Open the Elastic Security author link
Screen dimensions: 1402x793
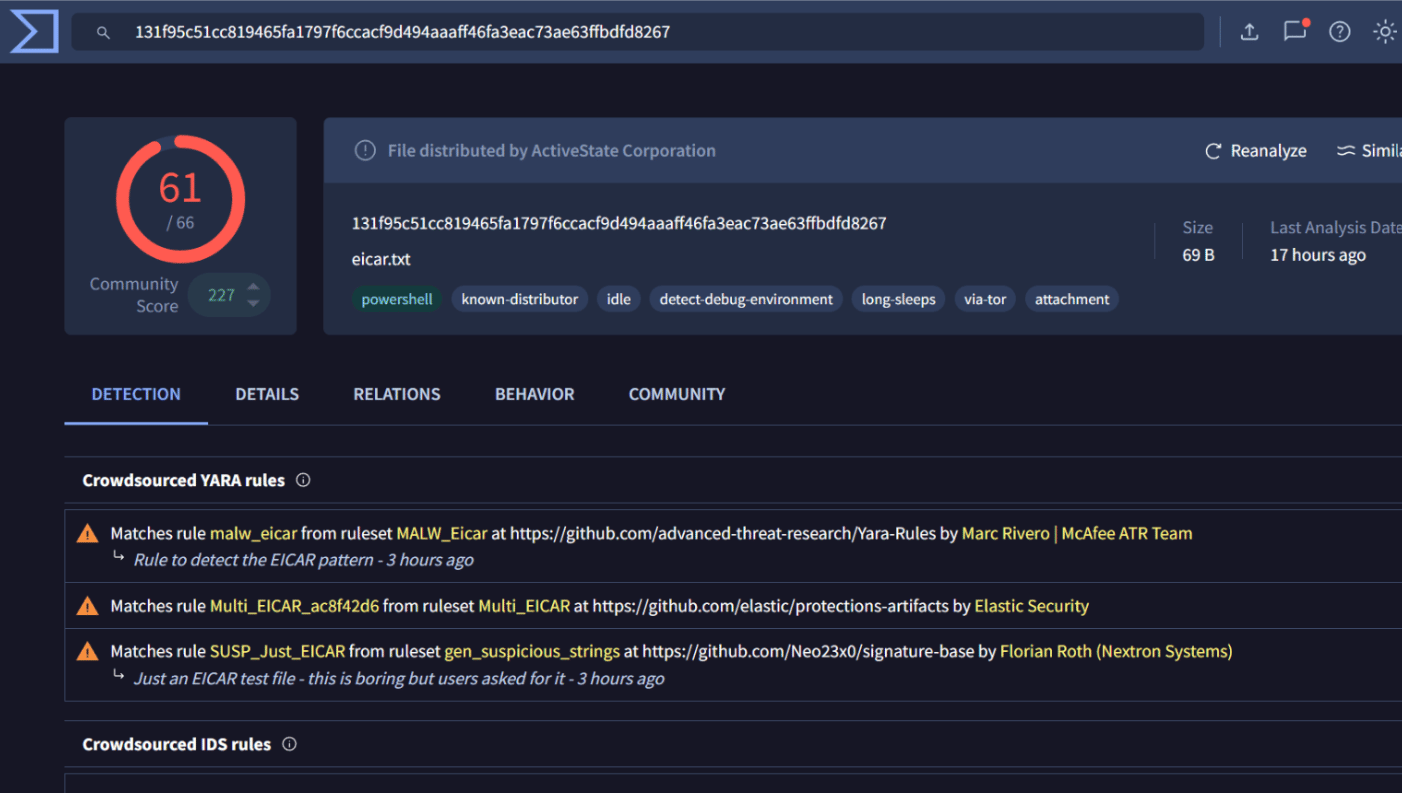[1032, 606]
